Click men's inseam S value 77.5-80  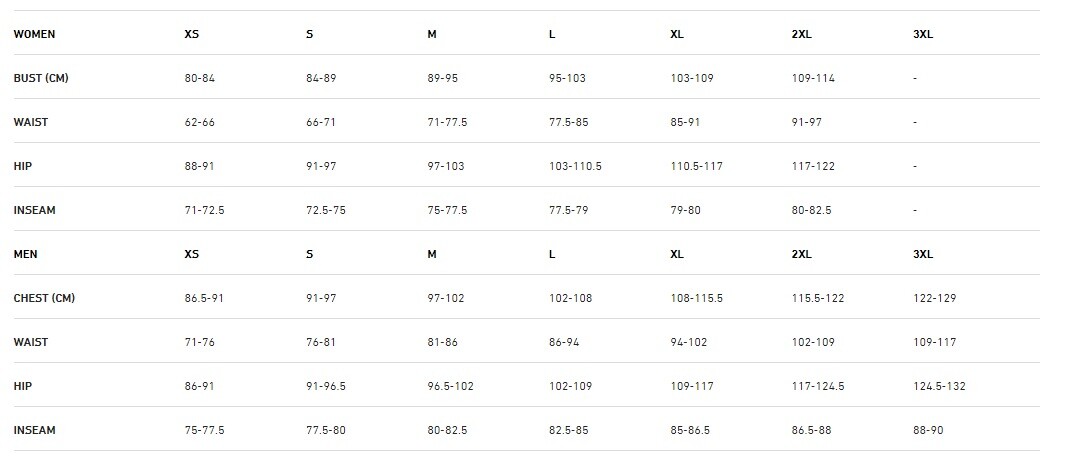(326, 430)
